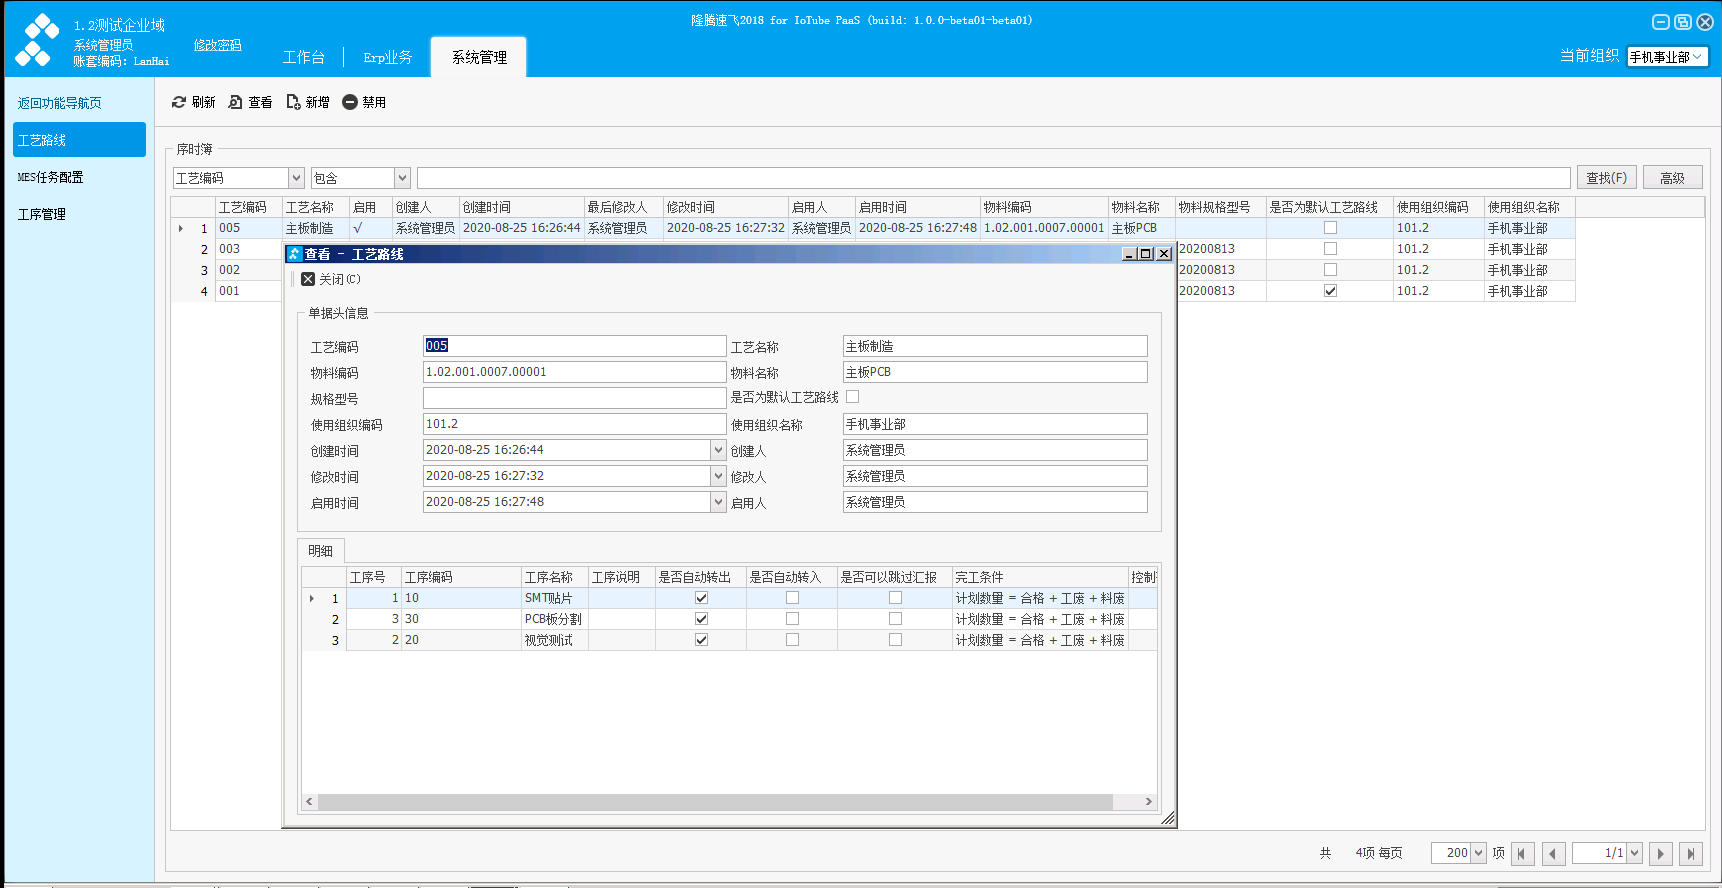
Task: Click the search keyword input field
Action: pyautogui.click(x=993, y=178)
